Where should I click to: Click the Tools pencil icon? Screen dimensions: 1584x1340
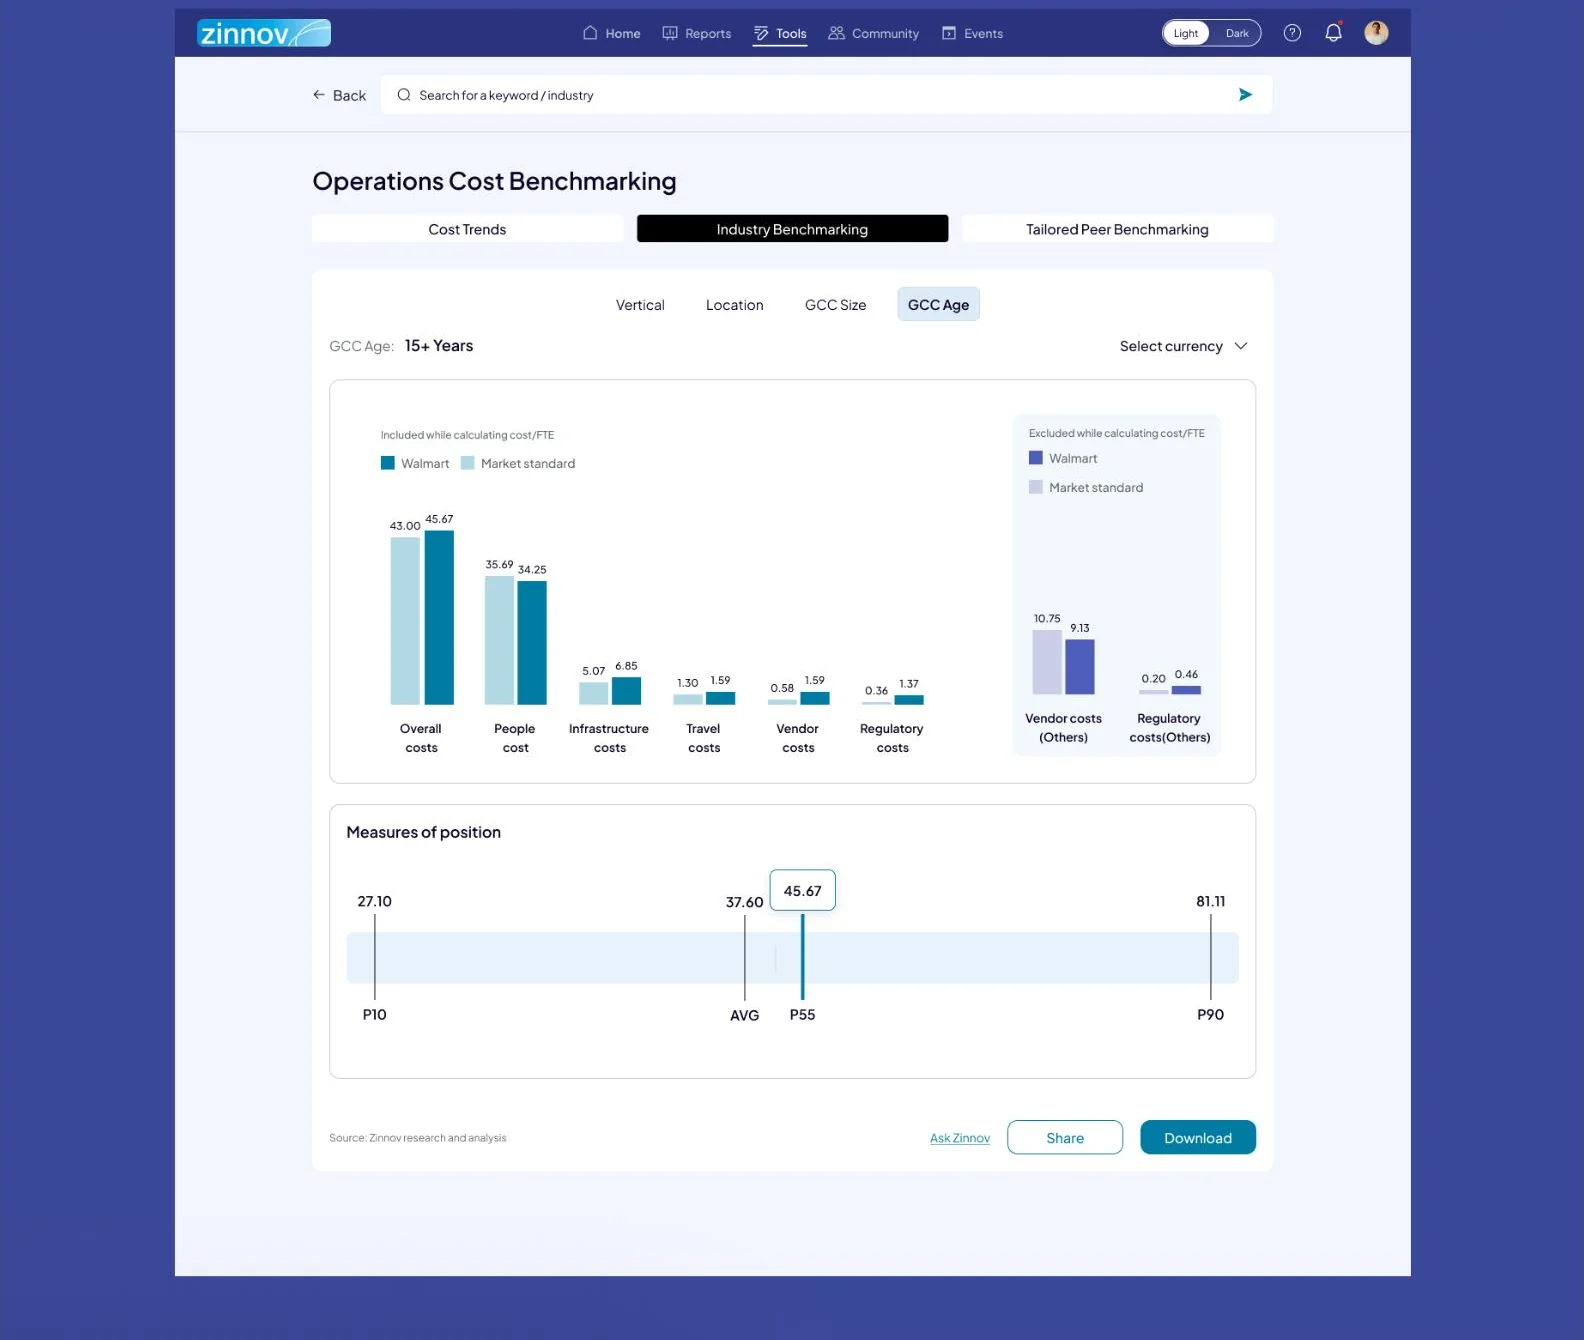[x=761, y=33]
